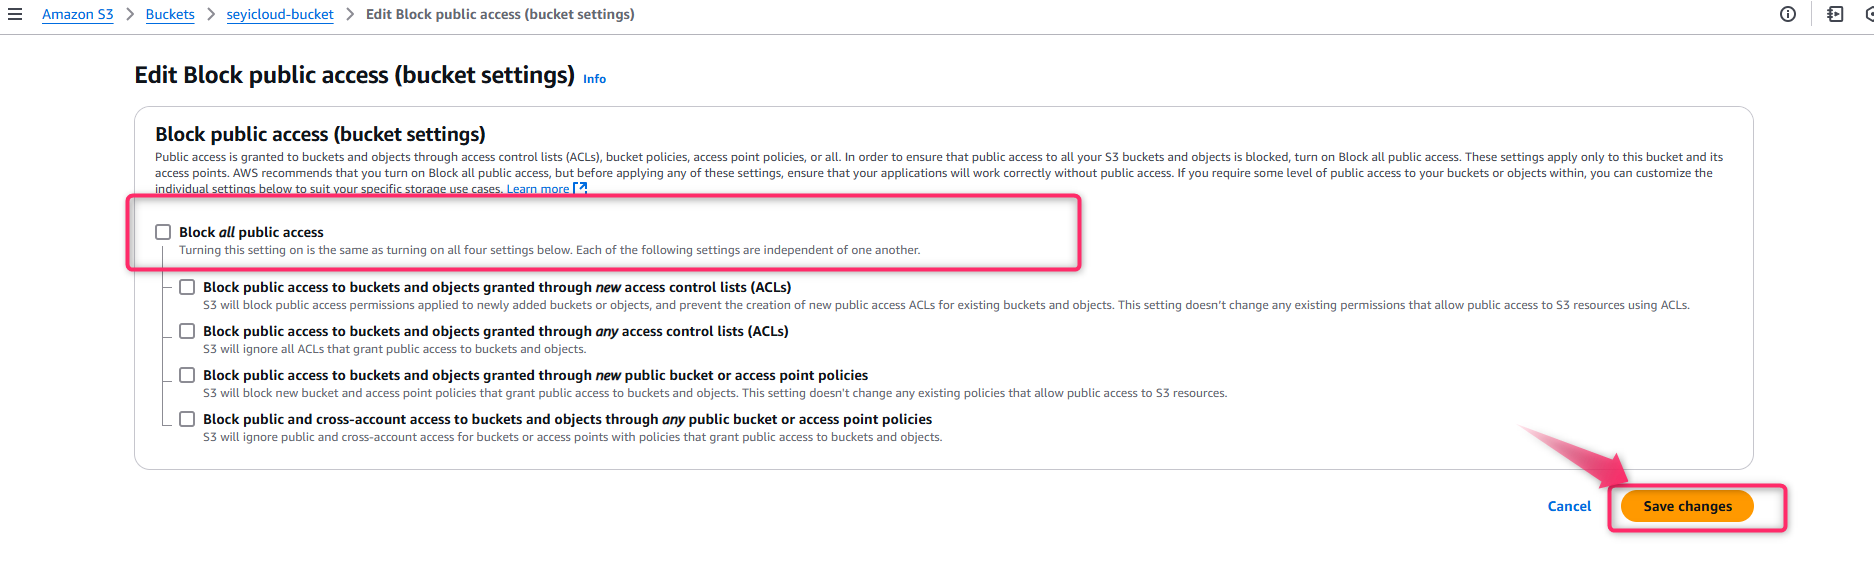Click the external link icon beside Learn more
Screen dimensions: 1874x572
coord(580,188)
